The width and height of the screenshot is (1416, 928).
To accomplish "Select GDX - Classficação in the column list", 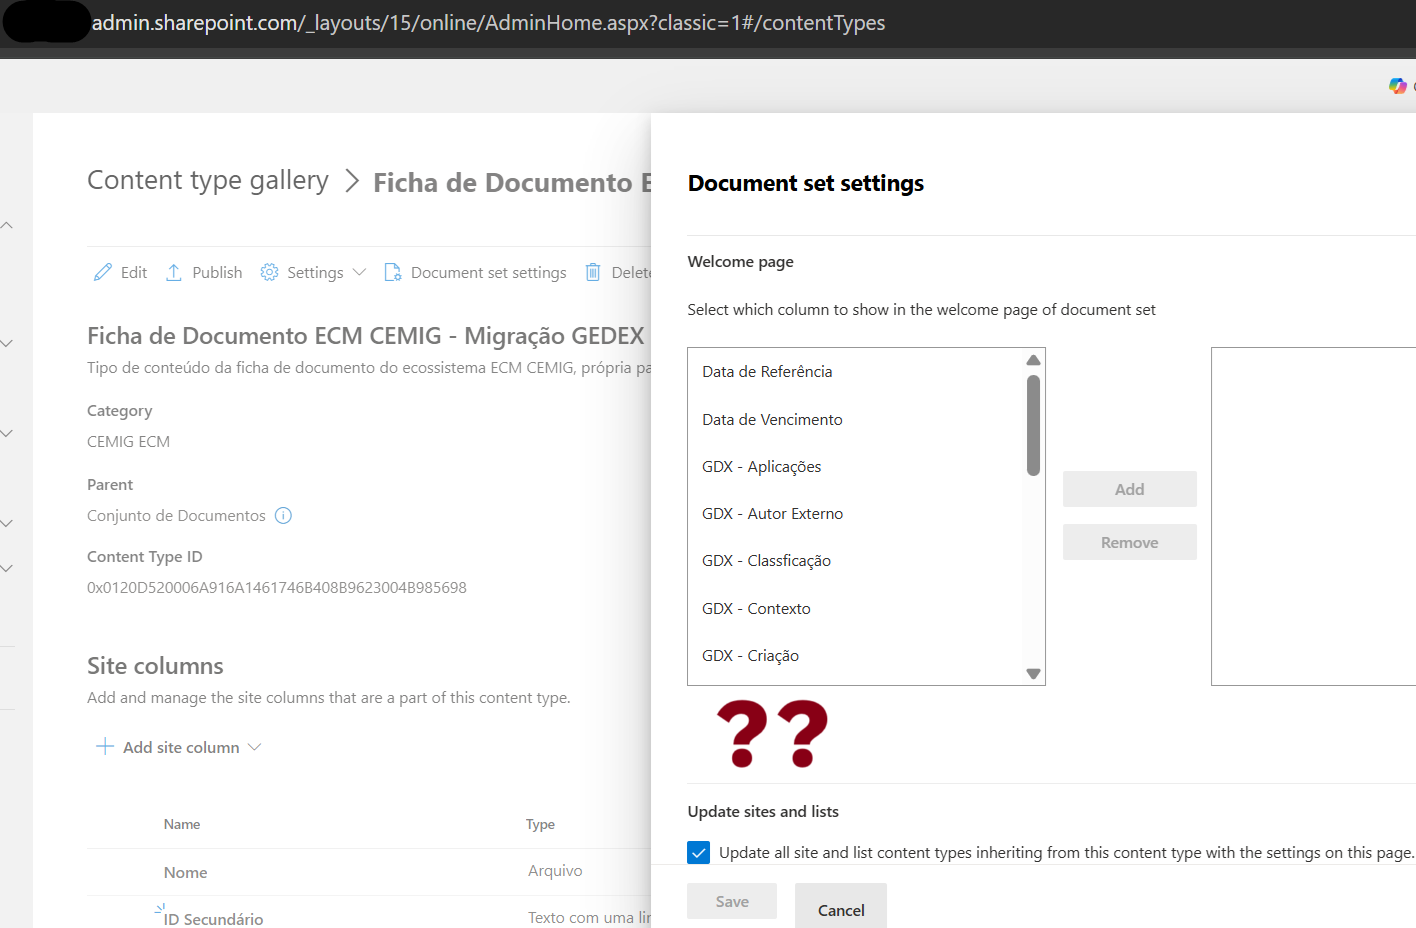I will click(x=766, y=561).
